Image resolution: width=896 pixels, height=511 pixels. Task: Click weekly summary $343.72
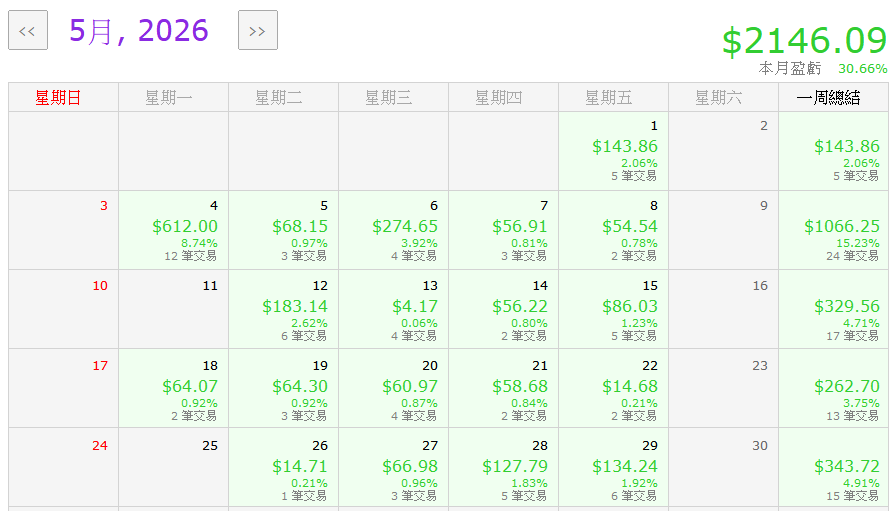[x=847, y=466]
